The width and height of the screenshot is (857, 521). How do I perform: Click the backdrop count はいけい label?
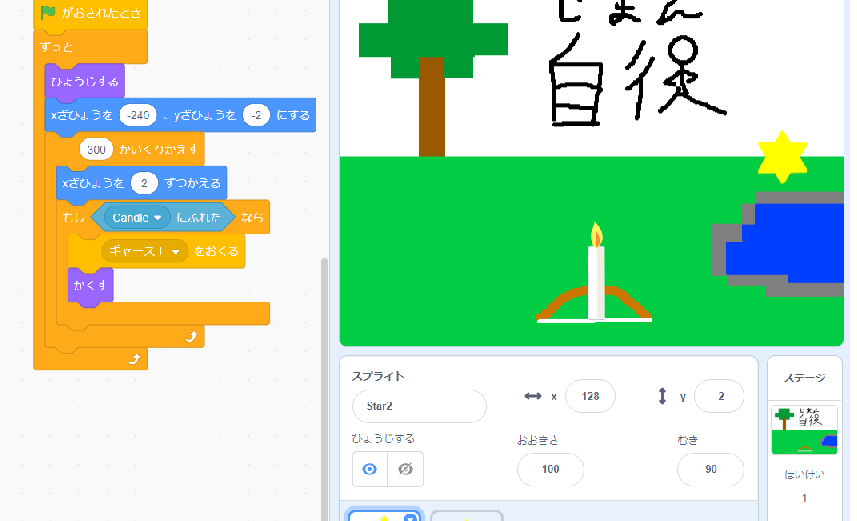804,475
